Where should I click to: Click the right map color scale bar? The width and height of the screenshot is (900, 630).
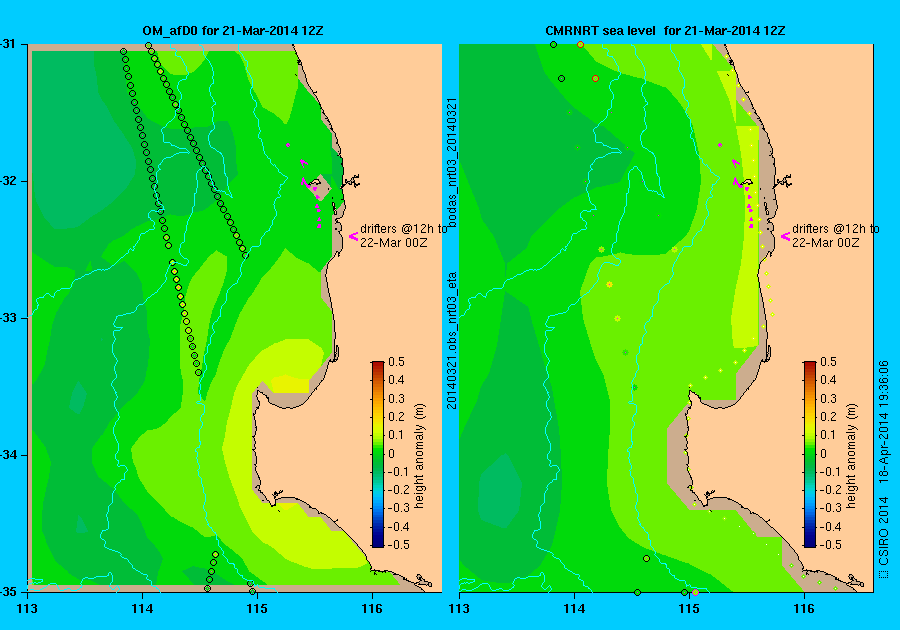coord(809,454)
